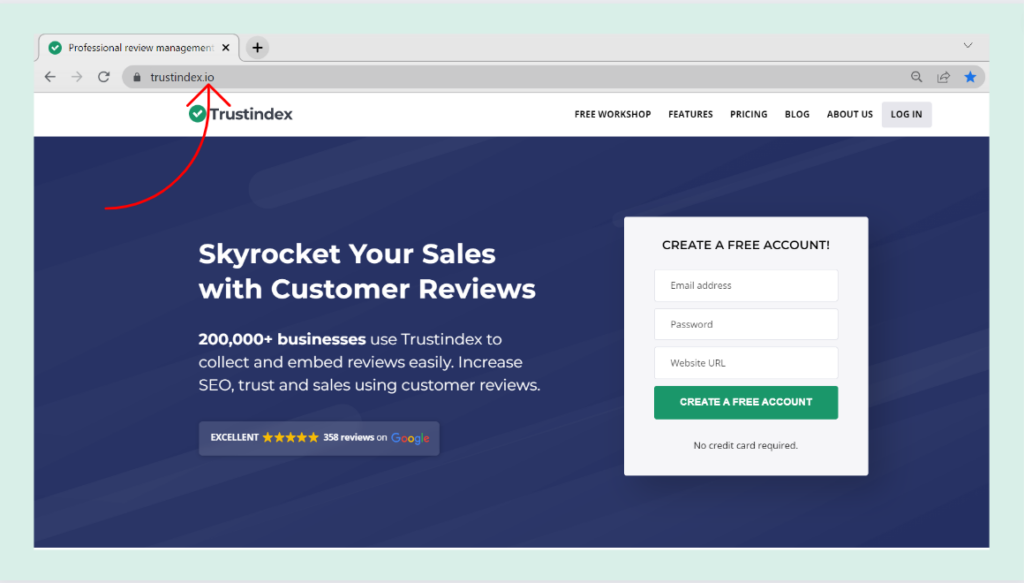The image size is (1024, 583).
Task: Click the Excellent 358 Google reviews badge
Action: tap(319, 438)
